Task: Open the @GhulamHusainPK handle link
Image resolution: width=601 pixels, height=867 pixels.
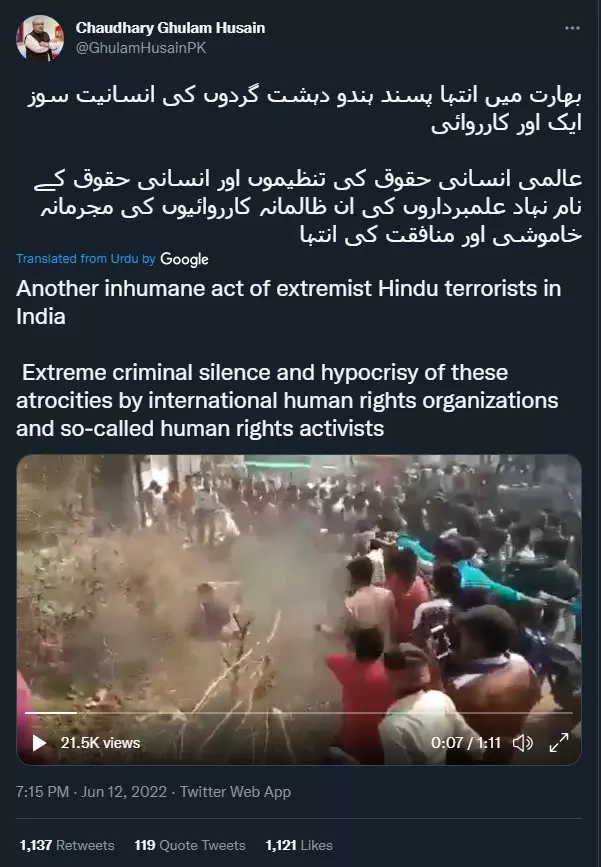Action: [x=141, y=48]
